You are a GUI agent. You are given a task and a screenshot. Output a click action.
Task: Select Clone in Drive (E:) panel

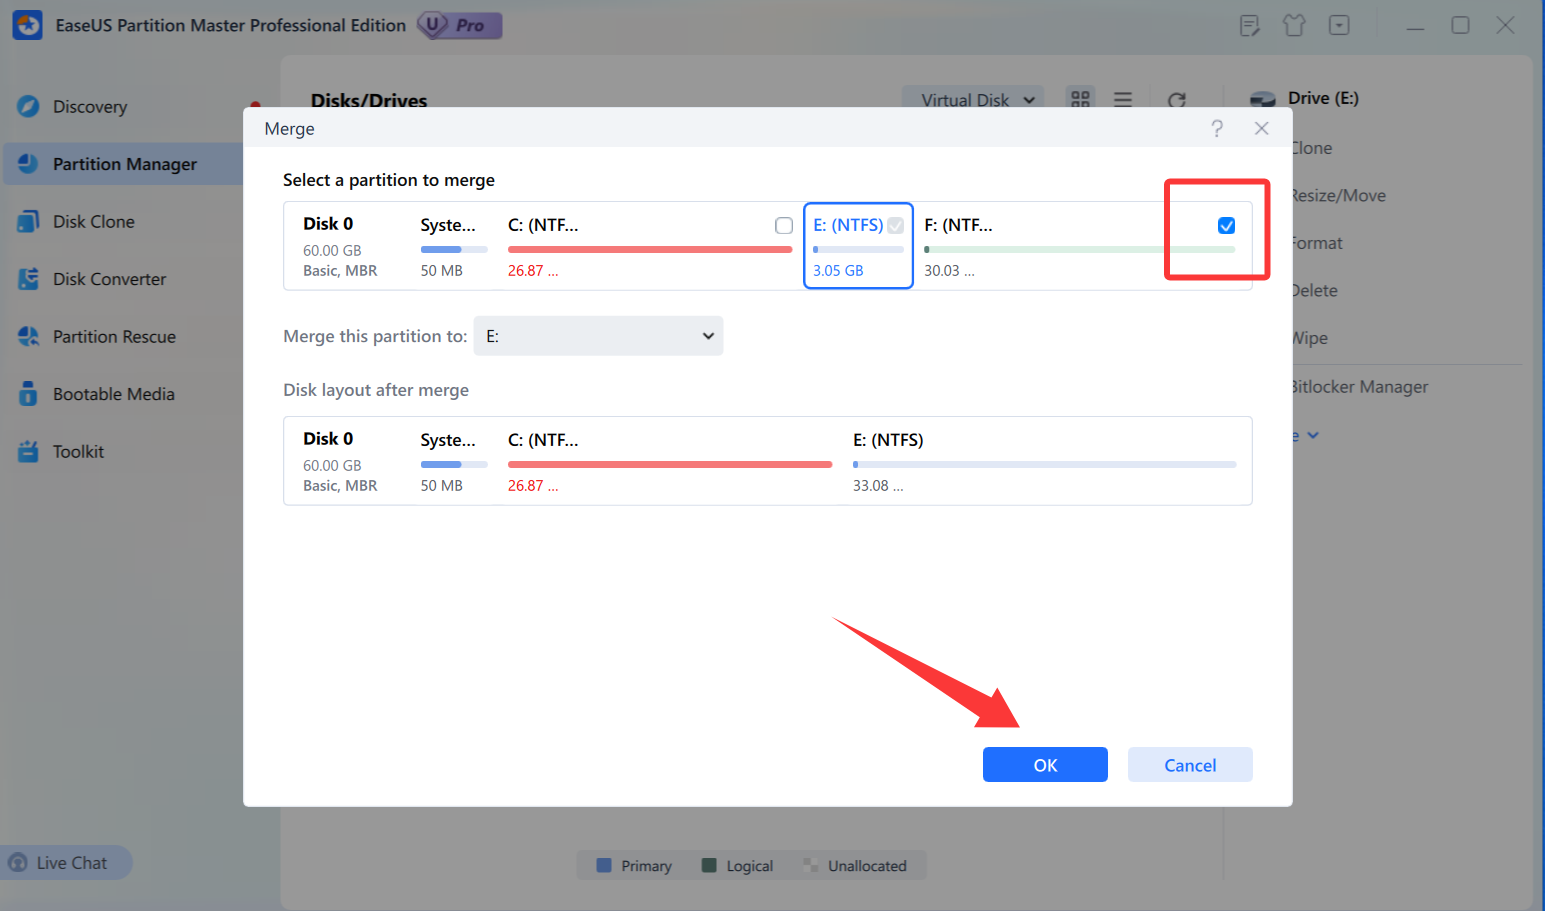[1311, 148]
